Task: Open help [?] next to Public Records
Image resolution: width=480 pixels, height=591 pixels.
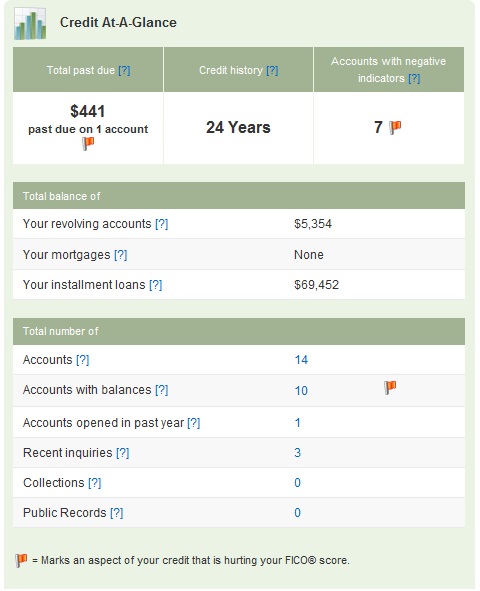Action: 117,513
